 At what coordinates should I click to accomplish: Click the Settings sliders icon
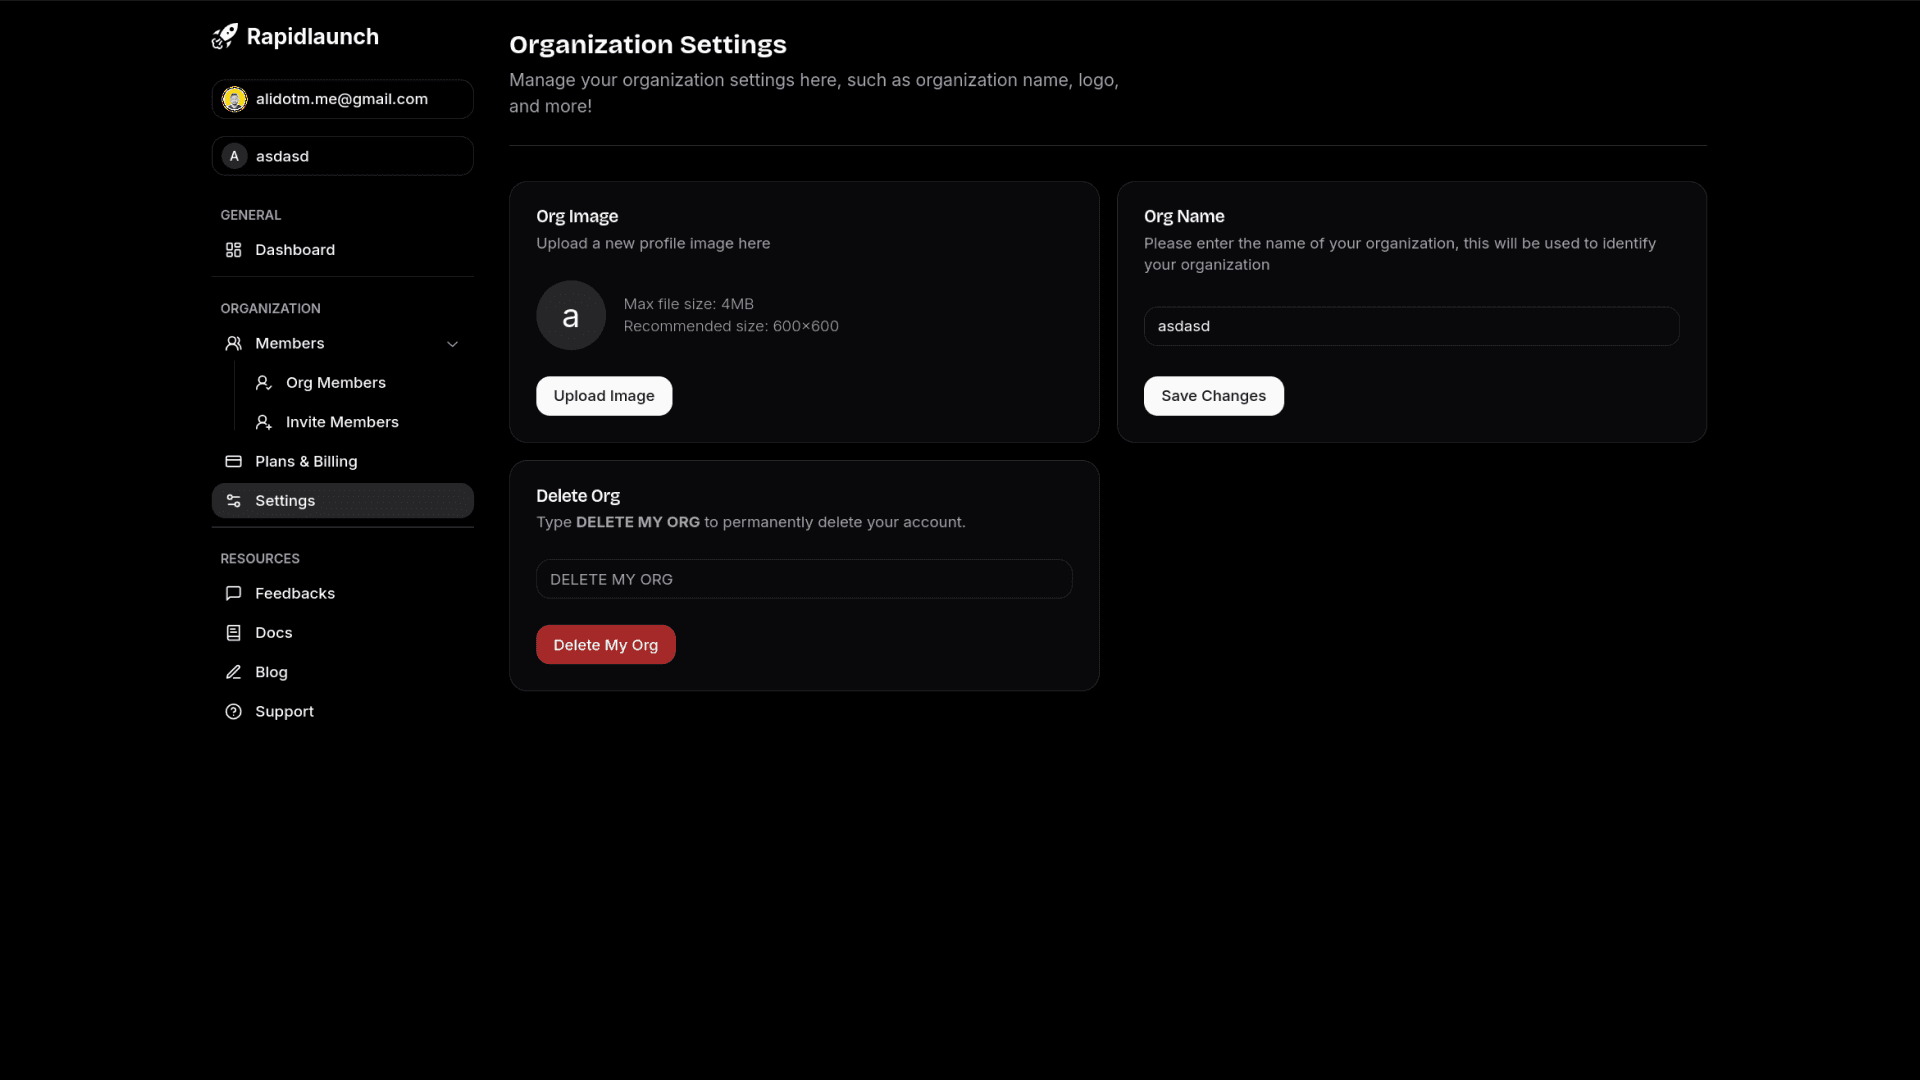233,501
